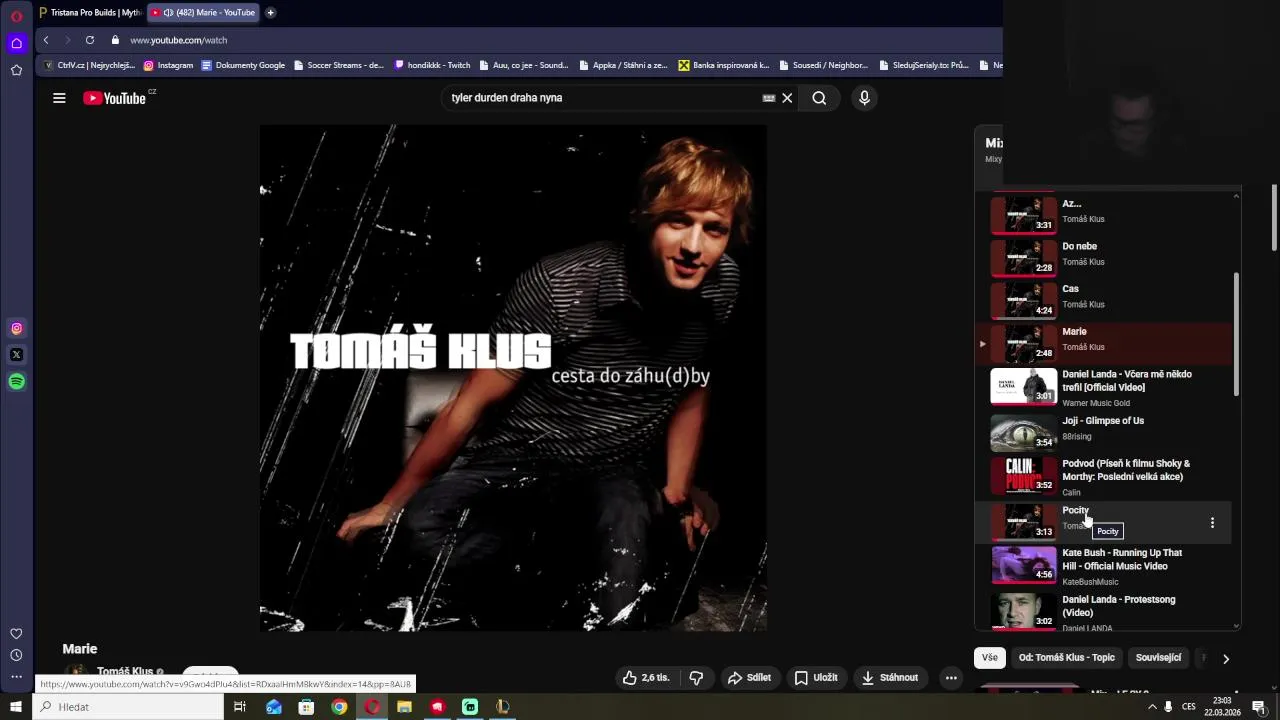Click the playlist panel scrollbar
The image size is (1280, 720).
coord(1237,334)
